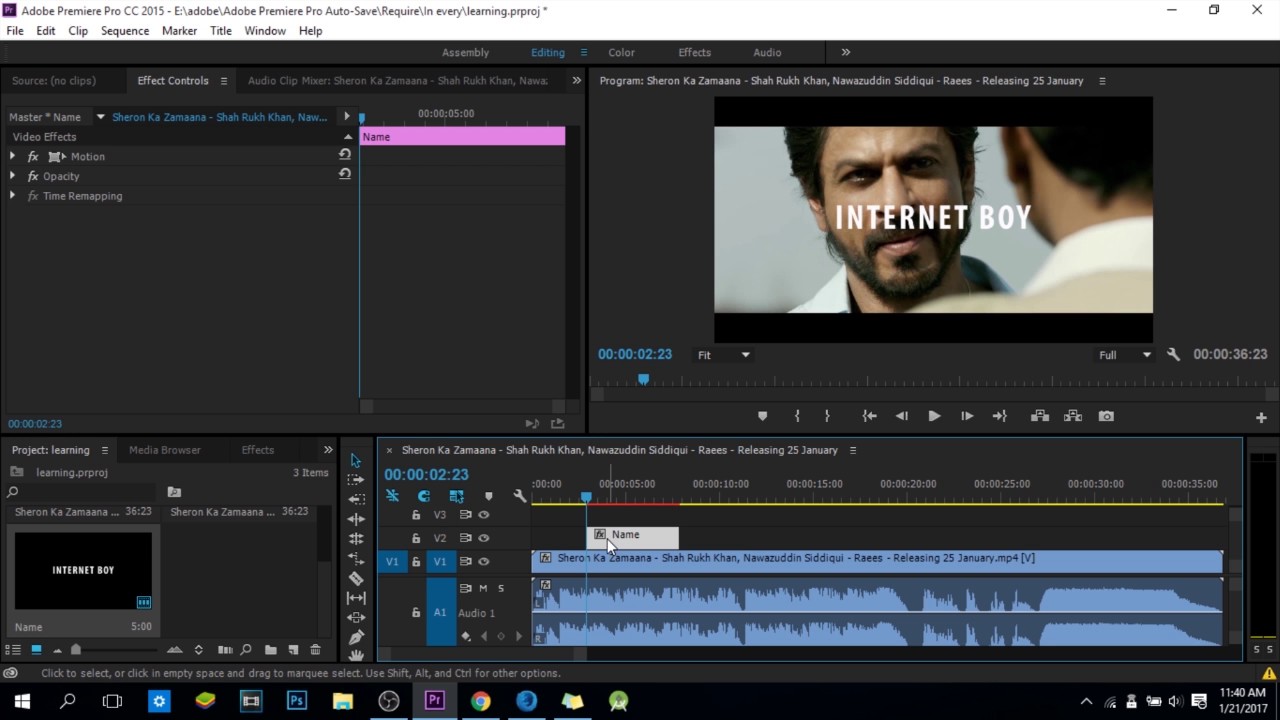
Task: Switch to the Media Browser tab
Action: [165, 450]
